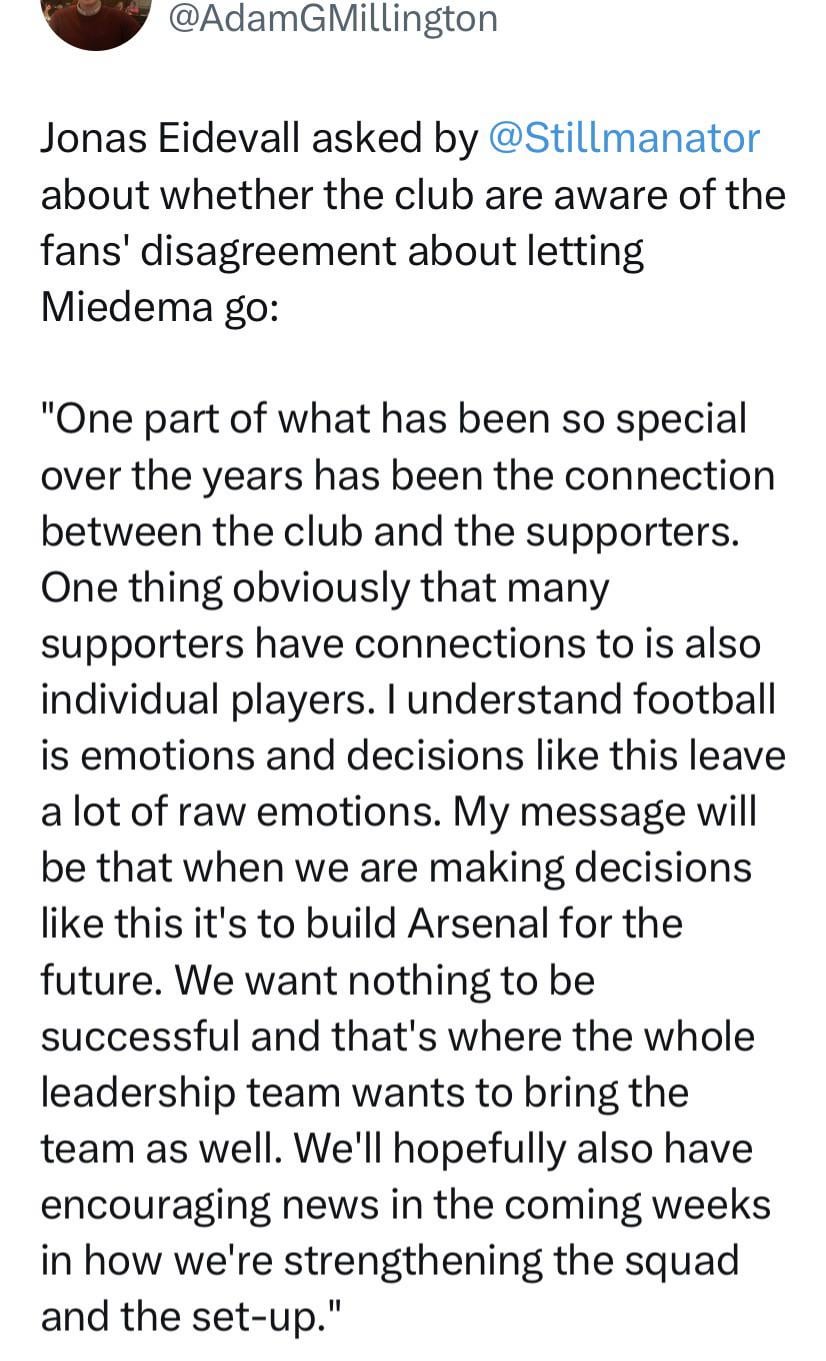This screenshot has height=1361, width=826.
Task: Click the words "My message will"
Action: point(605,812)
